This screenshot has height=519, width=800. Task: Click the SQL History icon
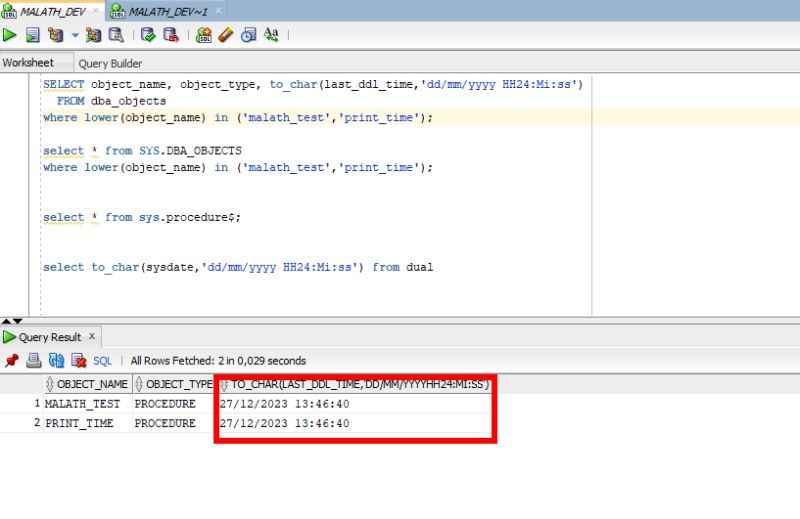click(248, 35)
